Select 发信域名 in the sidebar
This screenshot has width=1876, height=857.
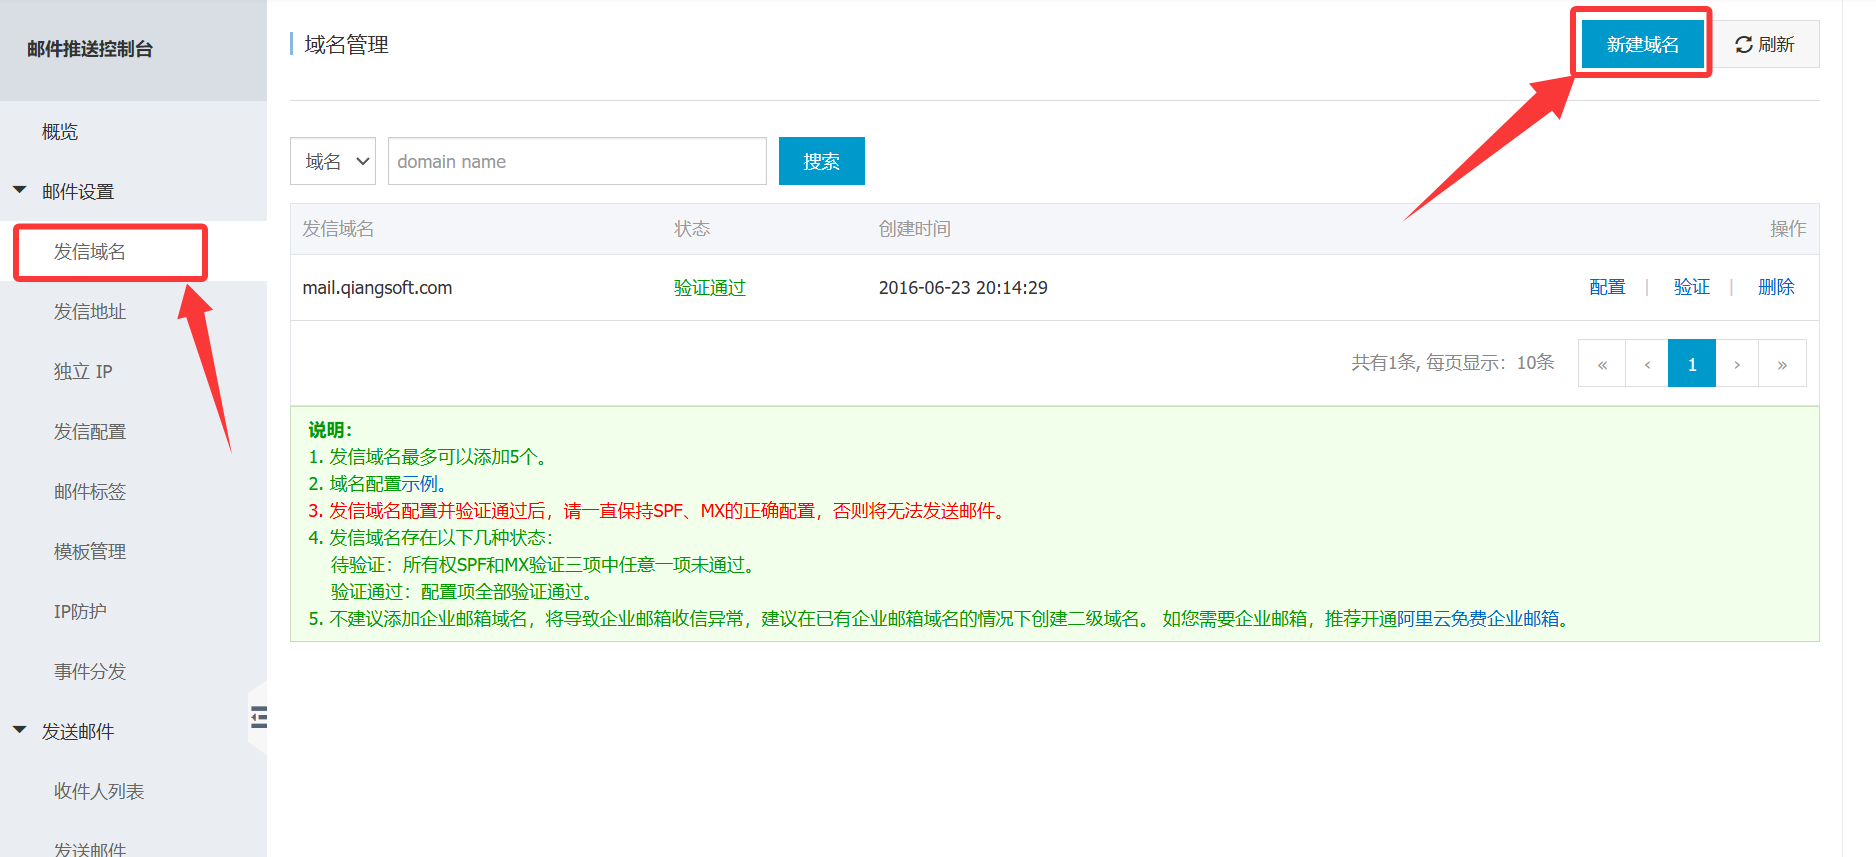(x=90, y=251)
